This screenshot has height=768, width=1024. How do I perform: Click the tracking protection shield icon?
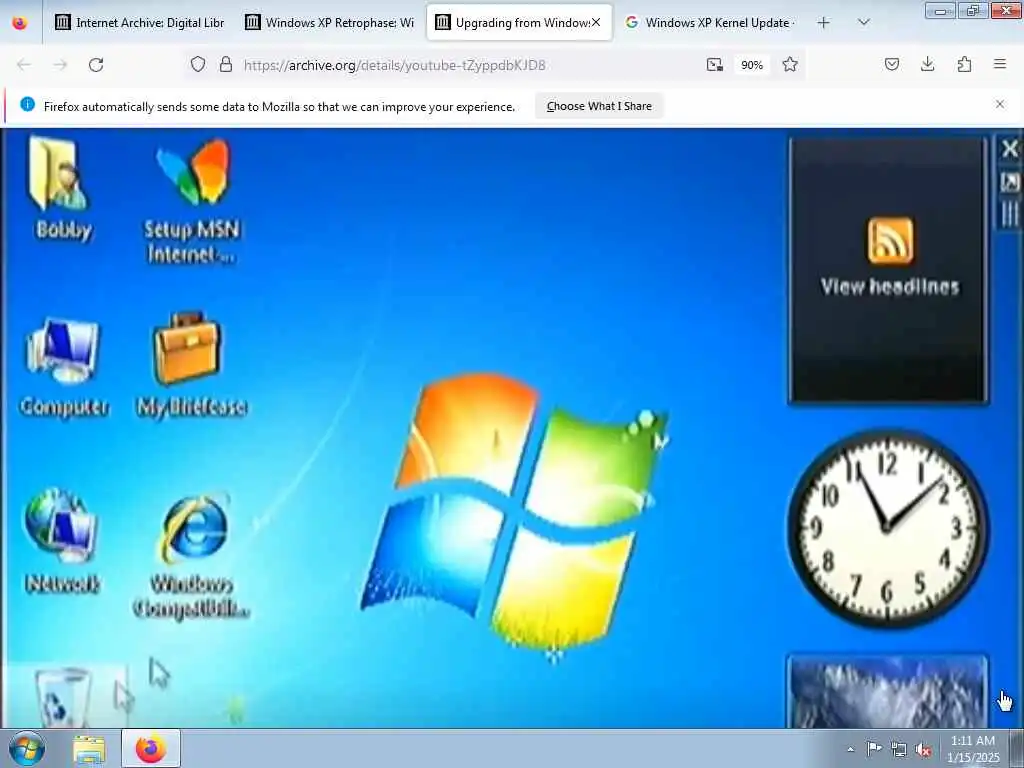click(198, 64)
